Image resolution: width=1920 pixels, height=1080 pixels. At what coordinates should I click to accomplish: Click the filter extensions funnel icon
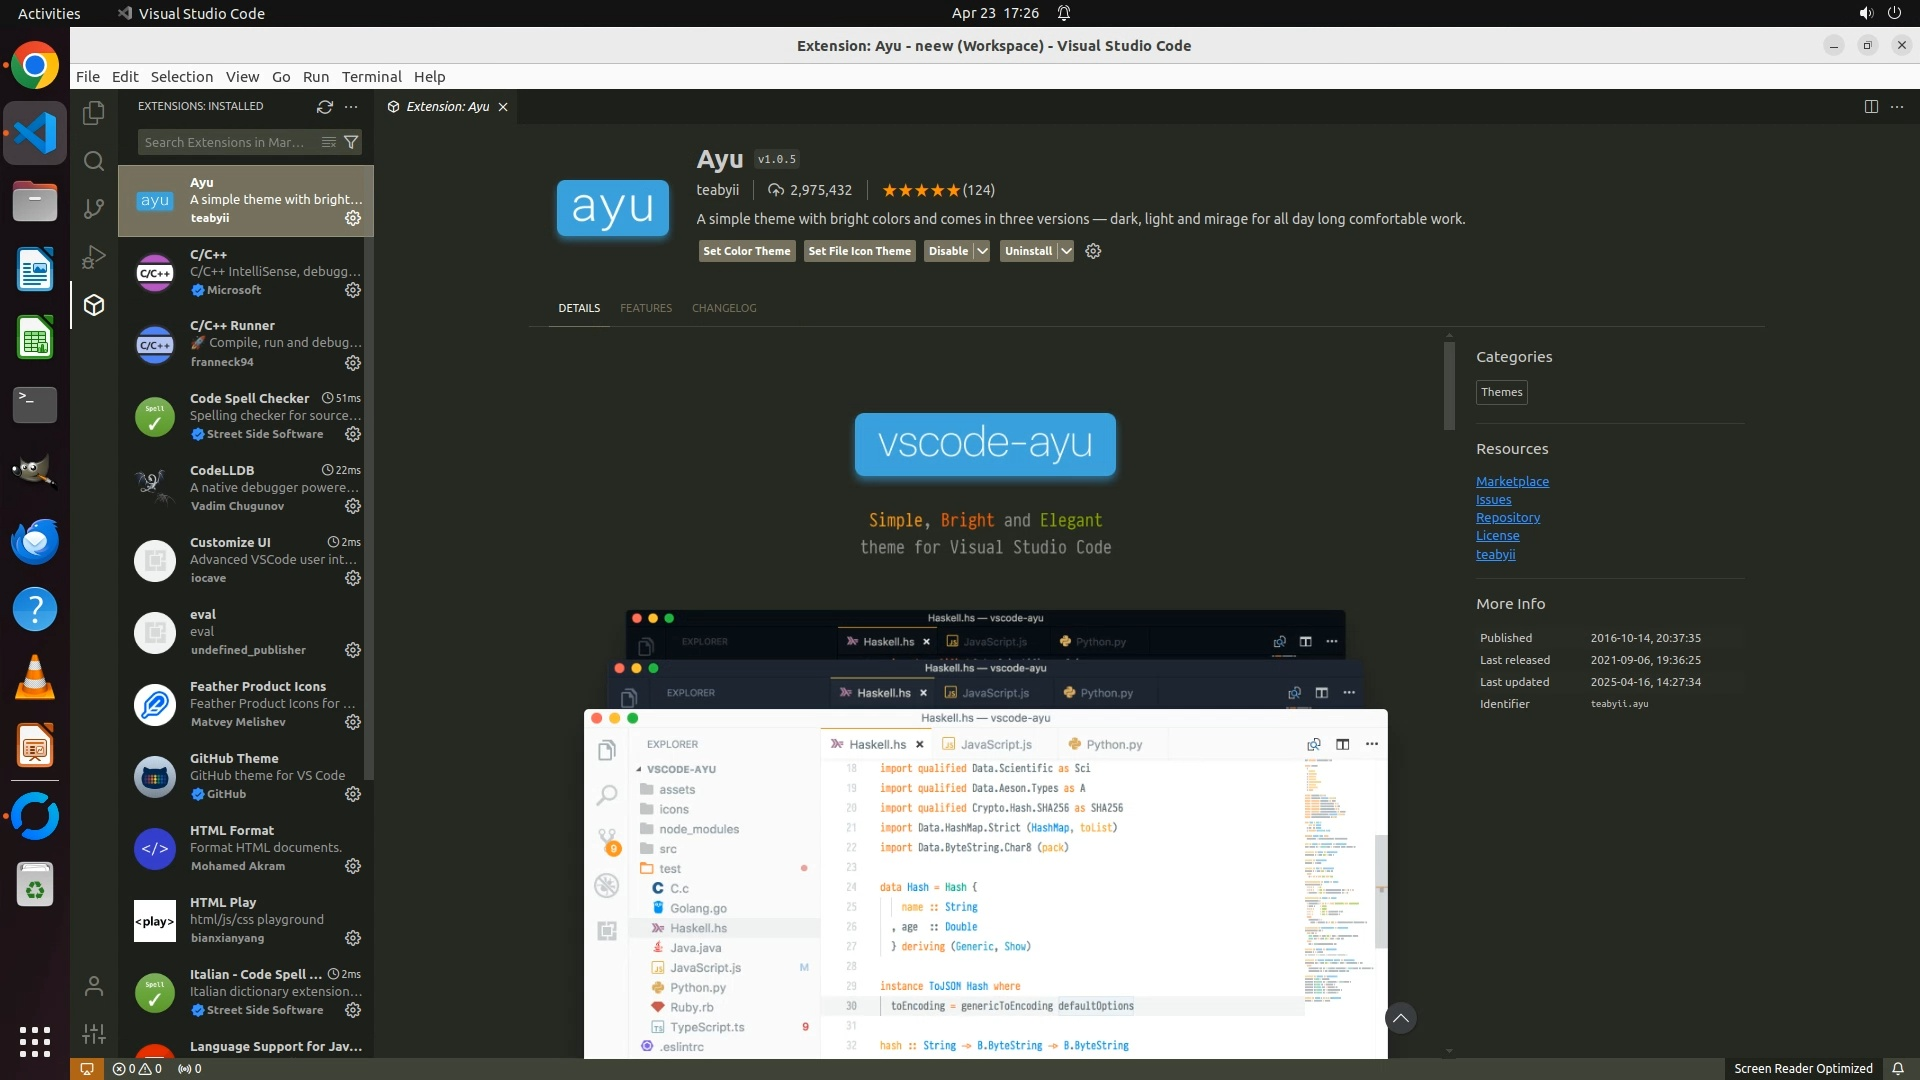(351, 142)
